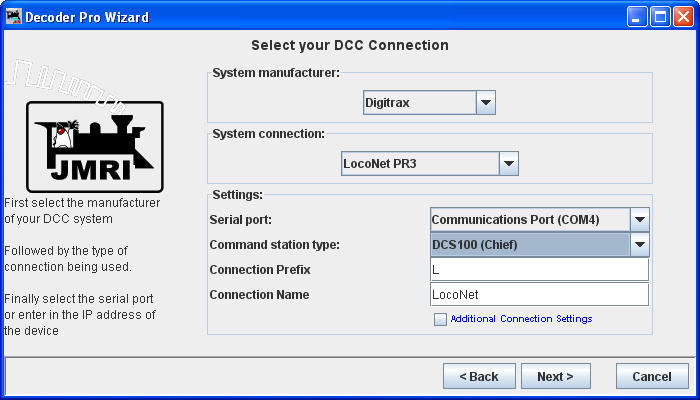Expand the LocoNet PR3 connection dropdown arrow
Screen dimensions: 700x400
pos(508,163)
